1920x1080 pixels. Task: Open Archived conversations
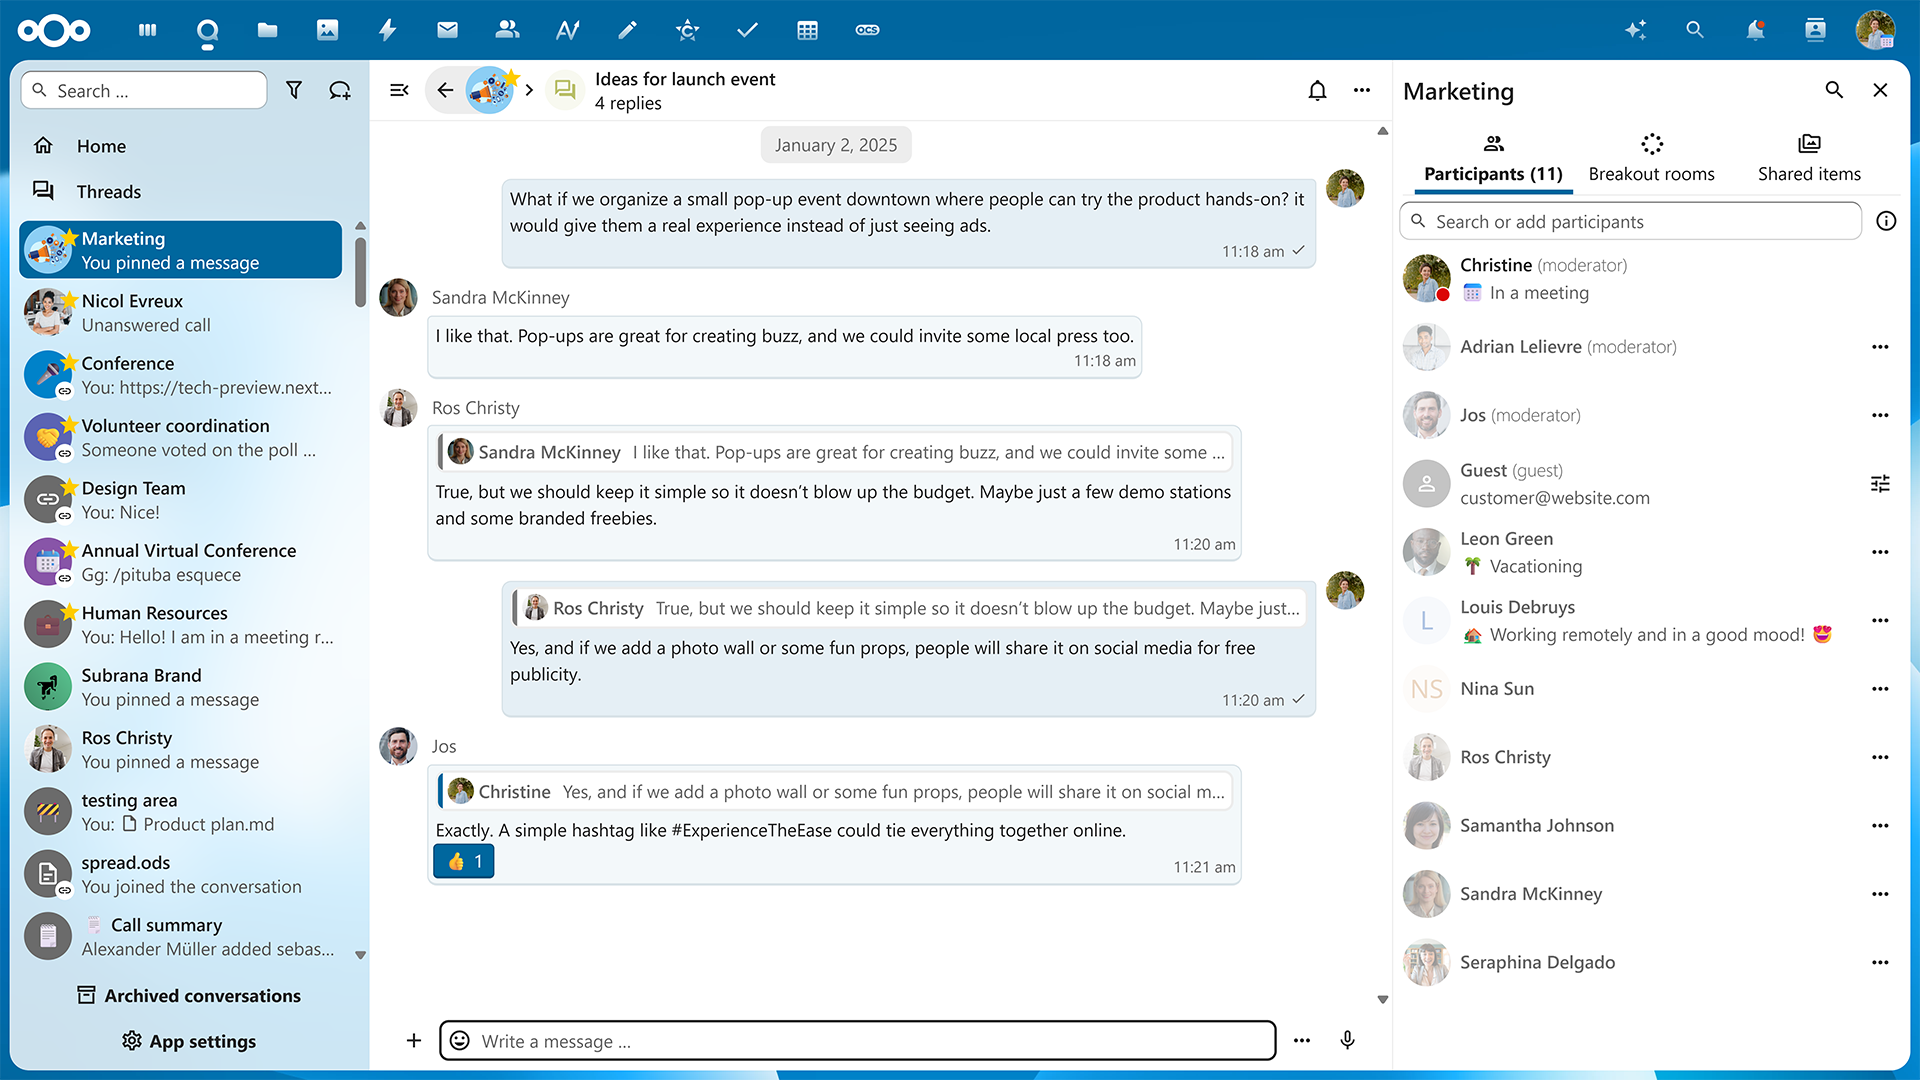[189, 995]
